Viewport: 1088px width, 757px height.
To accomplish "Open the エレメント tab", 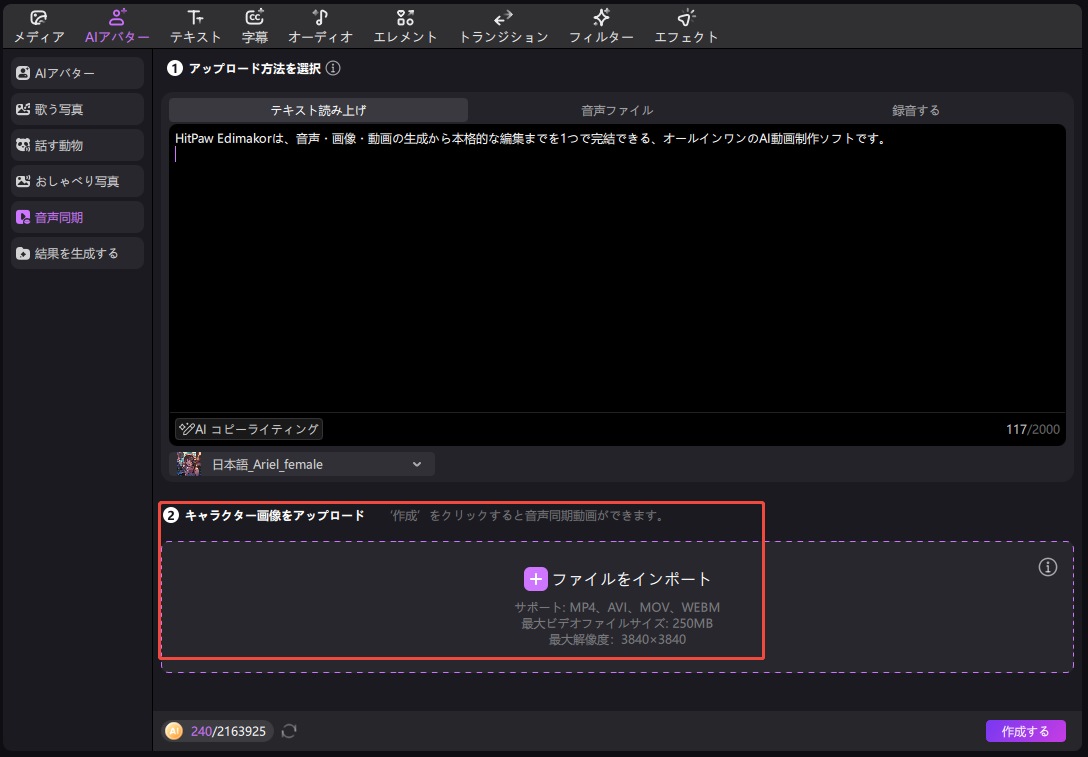I will coord(405,26).
